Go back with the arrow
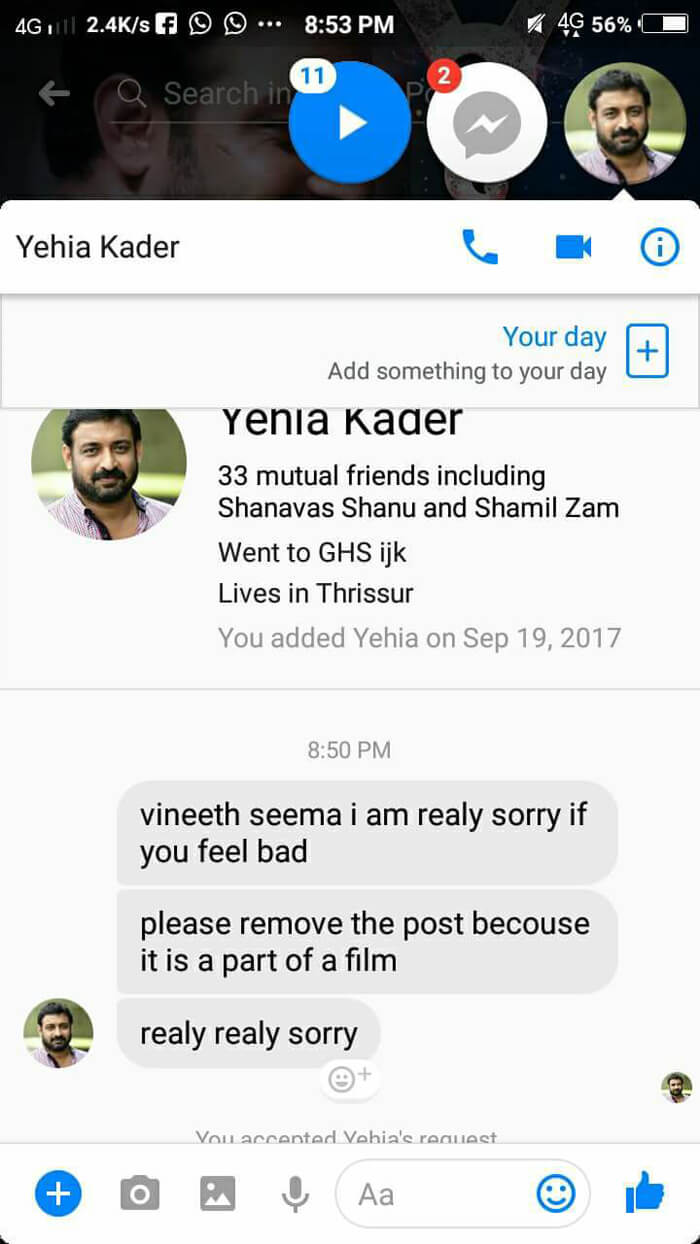The image size is (700, 1244). coord(54,94)
